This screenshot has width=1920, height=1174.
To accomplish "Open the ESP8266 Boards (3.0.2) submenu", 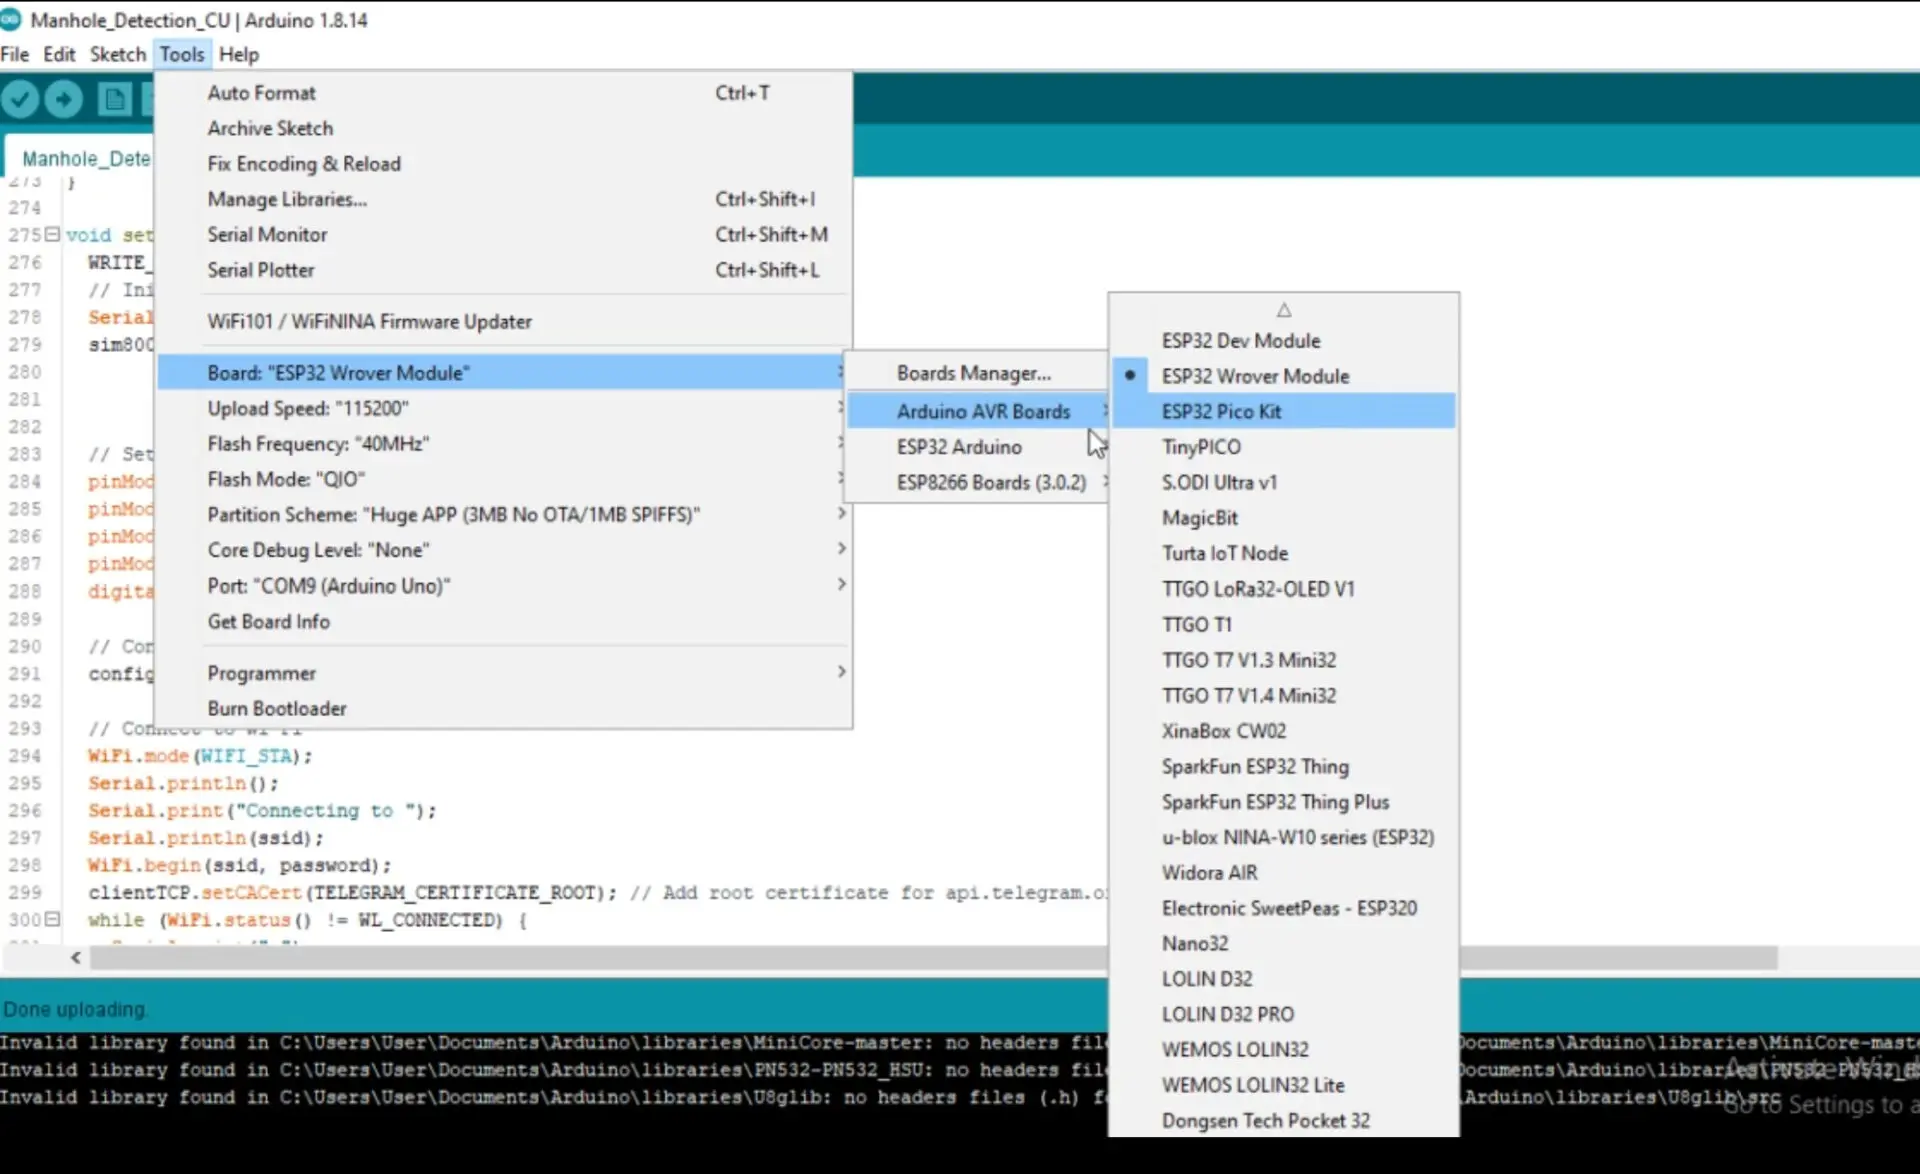I will tap(978, 482).
